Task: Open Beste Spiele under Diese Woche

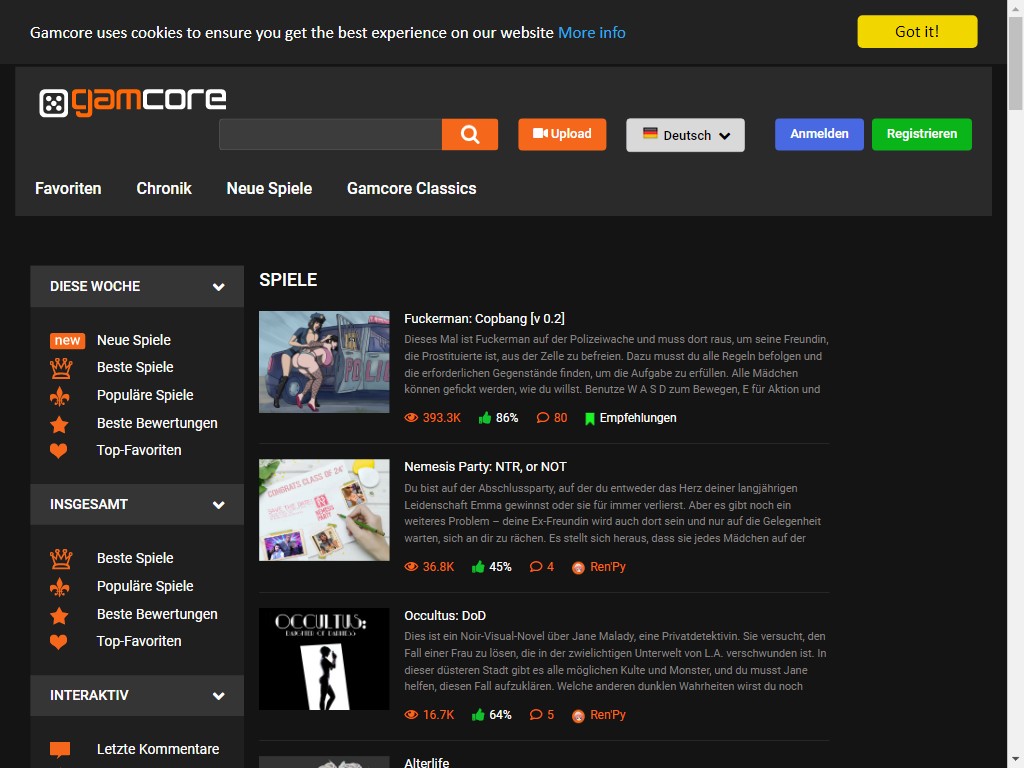Action: click(135, 368)
